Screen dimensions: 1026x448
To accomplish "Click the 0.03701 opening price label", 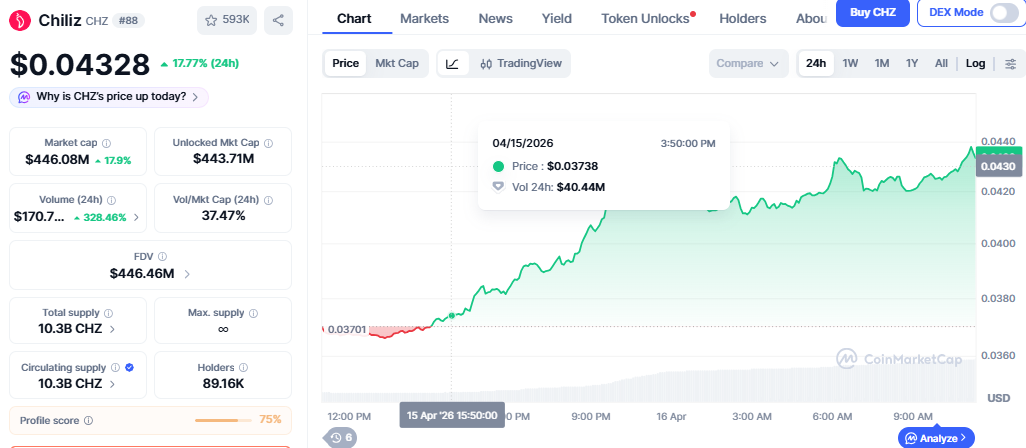I will 347,330.
